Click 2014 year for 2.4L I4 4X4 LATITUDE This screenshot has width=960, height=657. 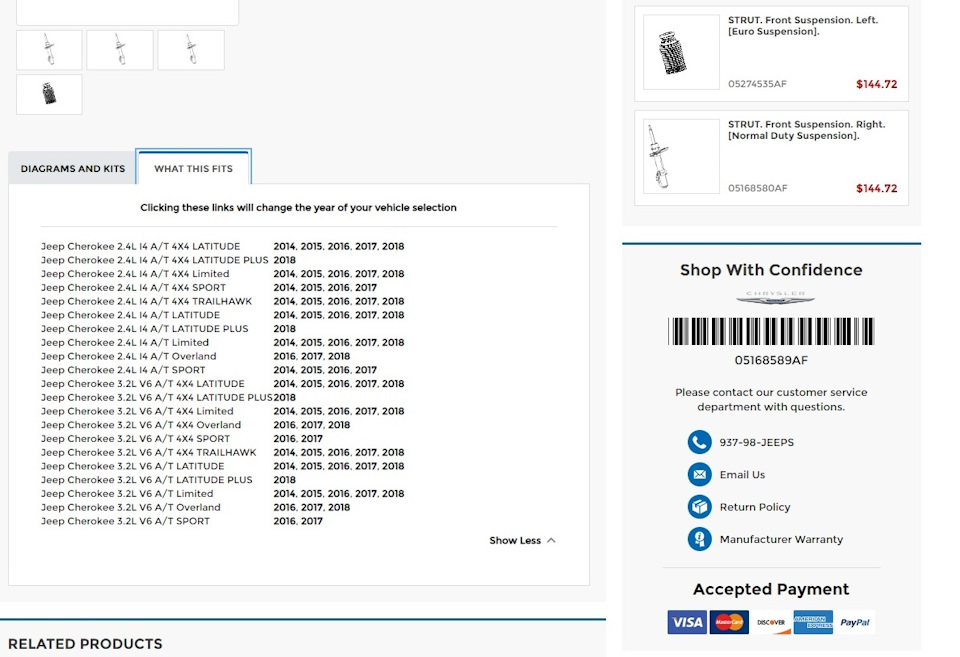(x=285, y=246)
